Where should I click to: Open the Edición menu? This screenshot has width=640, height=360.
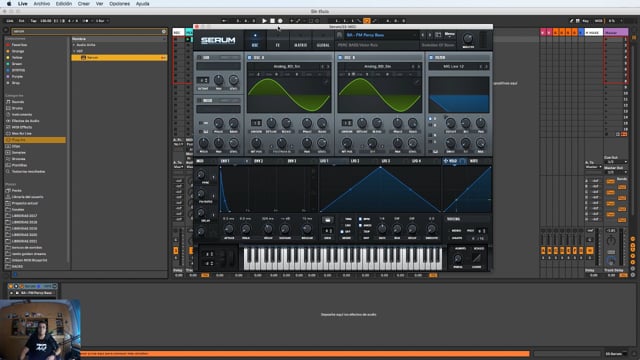64,4
